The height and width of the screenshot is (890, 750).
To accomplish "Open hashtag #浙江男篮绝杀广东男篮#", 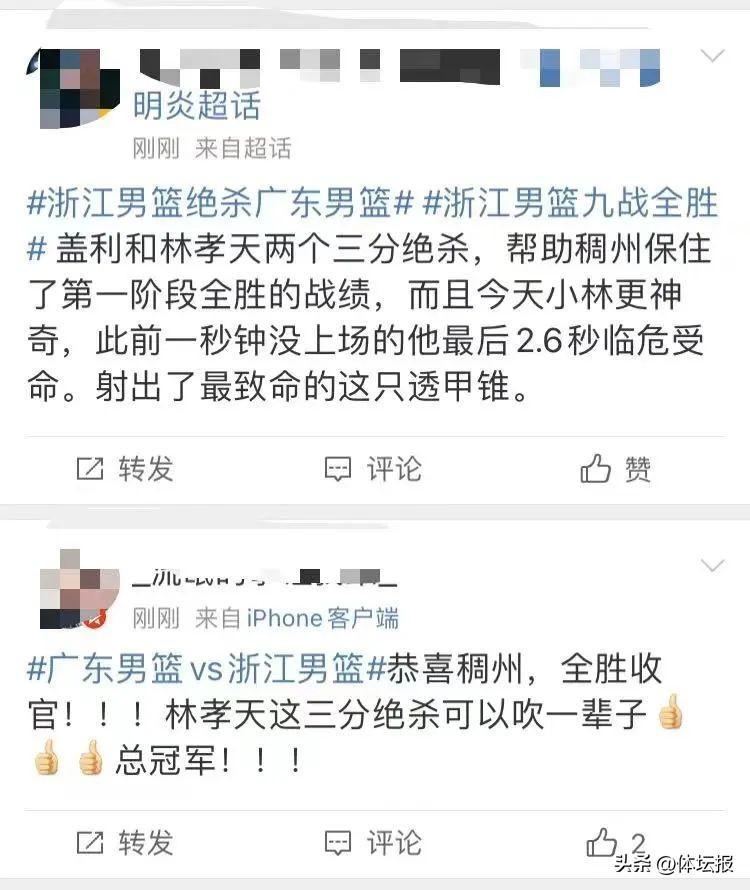I will click(x=220, y=203).
